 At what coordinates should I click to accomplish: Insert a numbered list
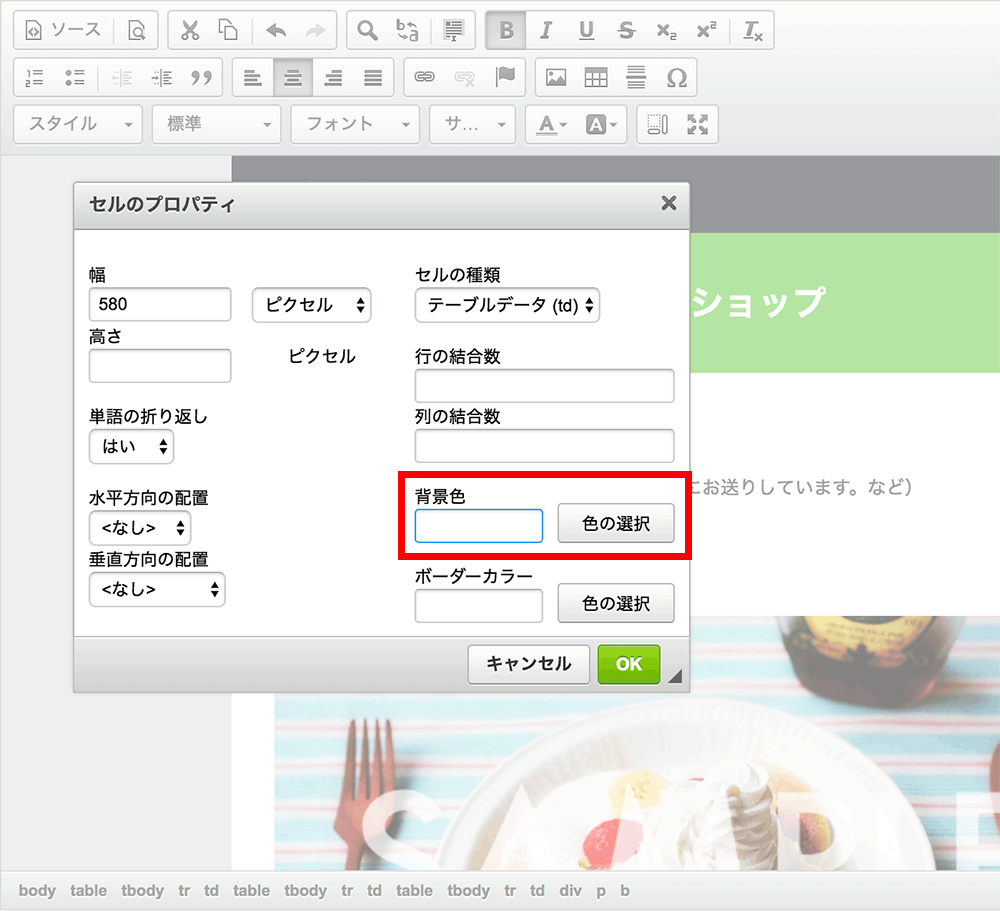(x=34, y=77)
